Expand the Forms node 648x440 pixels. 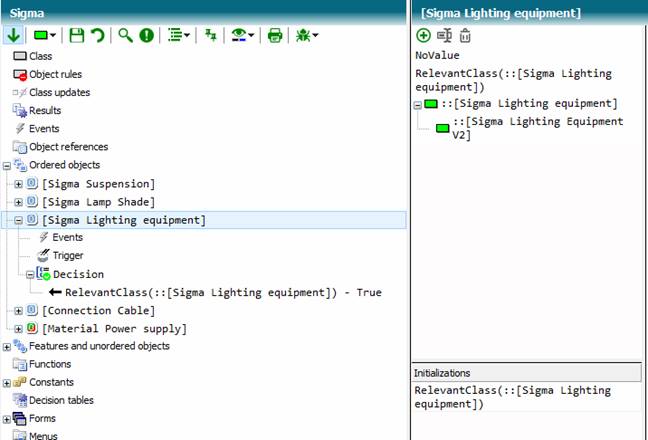click(7, 420)
